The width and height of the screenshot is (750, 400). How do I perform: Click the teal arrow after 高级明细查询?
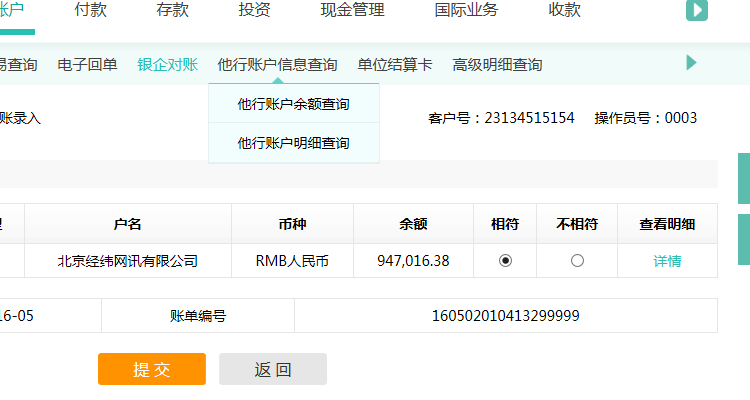[x=691, y=63]
